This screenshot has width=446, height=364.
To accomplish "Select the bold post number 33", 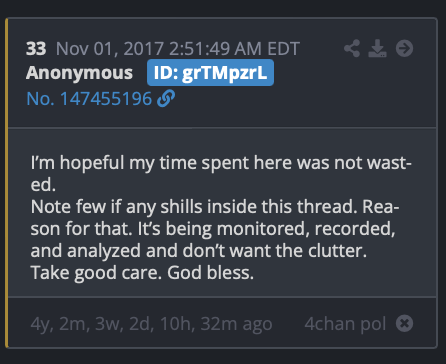I will (36, 49).
